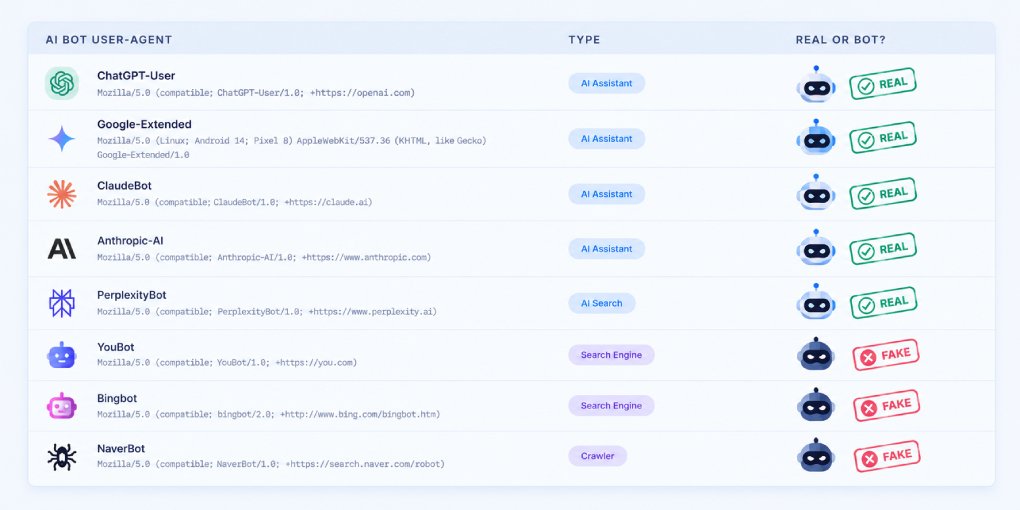The width and height of the screenshot is (1020, 510).
Task: Click the robot head in ChatGPT-User row
Action: click(x=816, y=85)
